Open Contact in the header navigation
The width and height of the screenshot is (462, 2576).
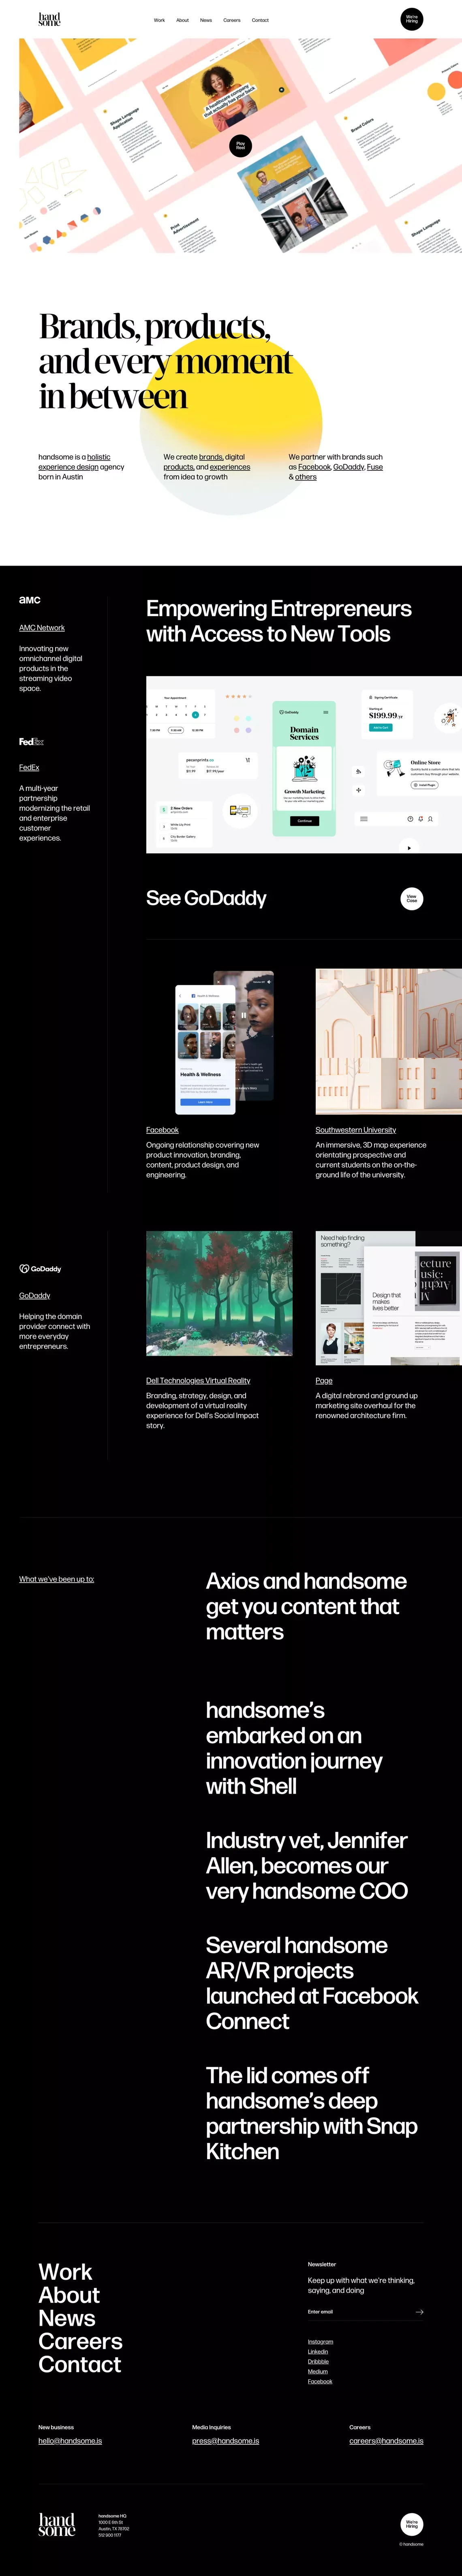pyautogui.click(x=260, y=20)
